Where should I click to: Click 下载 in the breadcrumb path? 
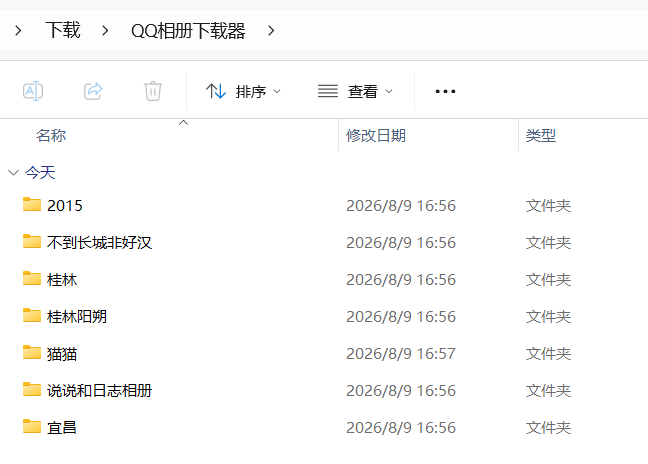coord(63,30)
